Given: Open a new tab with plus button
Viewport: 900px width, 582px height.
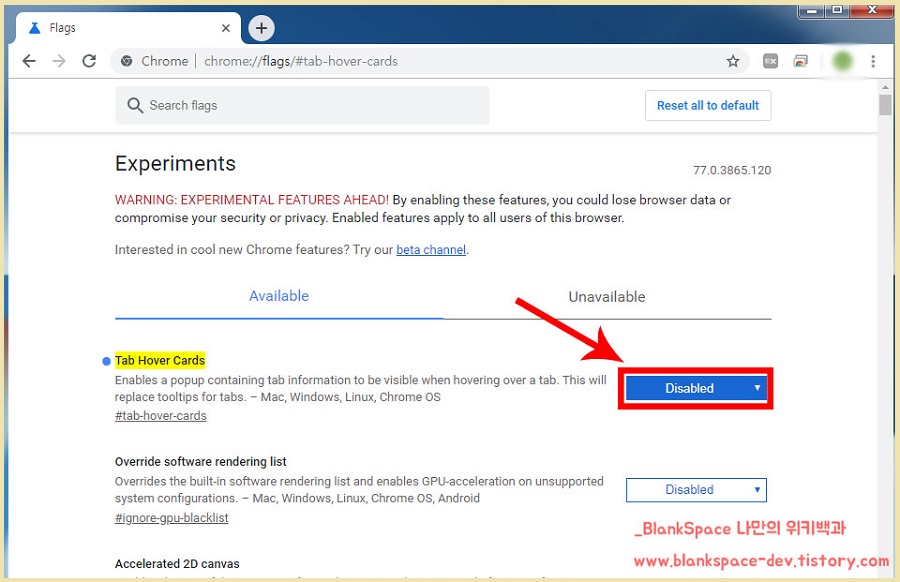Looking at the screenshot, I should (x=261, y=28).
